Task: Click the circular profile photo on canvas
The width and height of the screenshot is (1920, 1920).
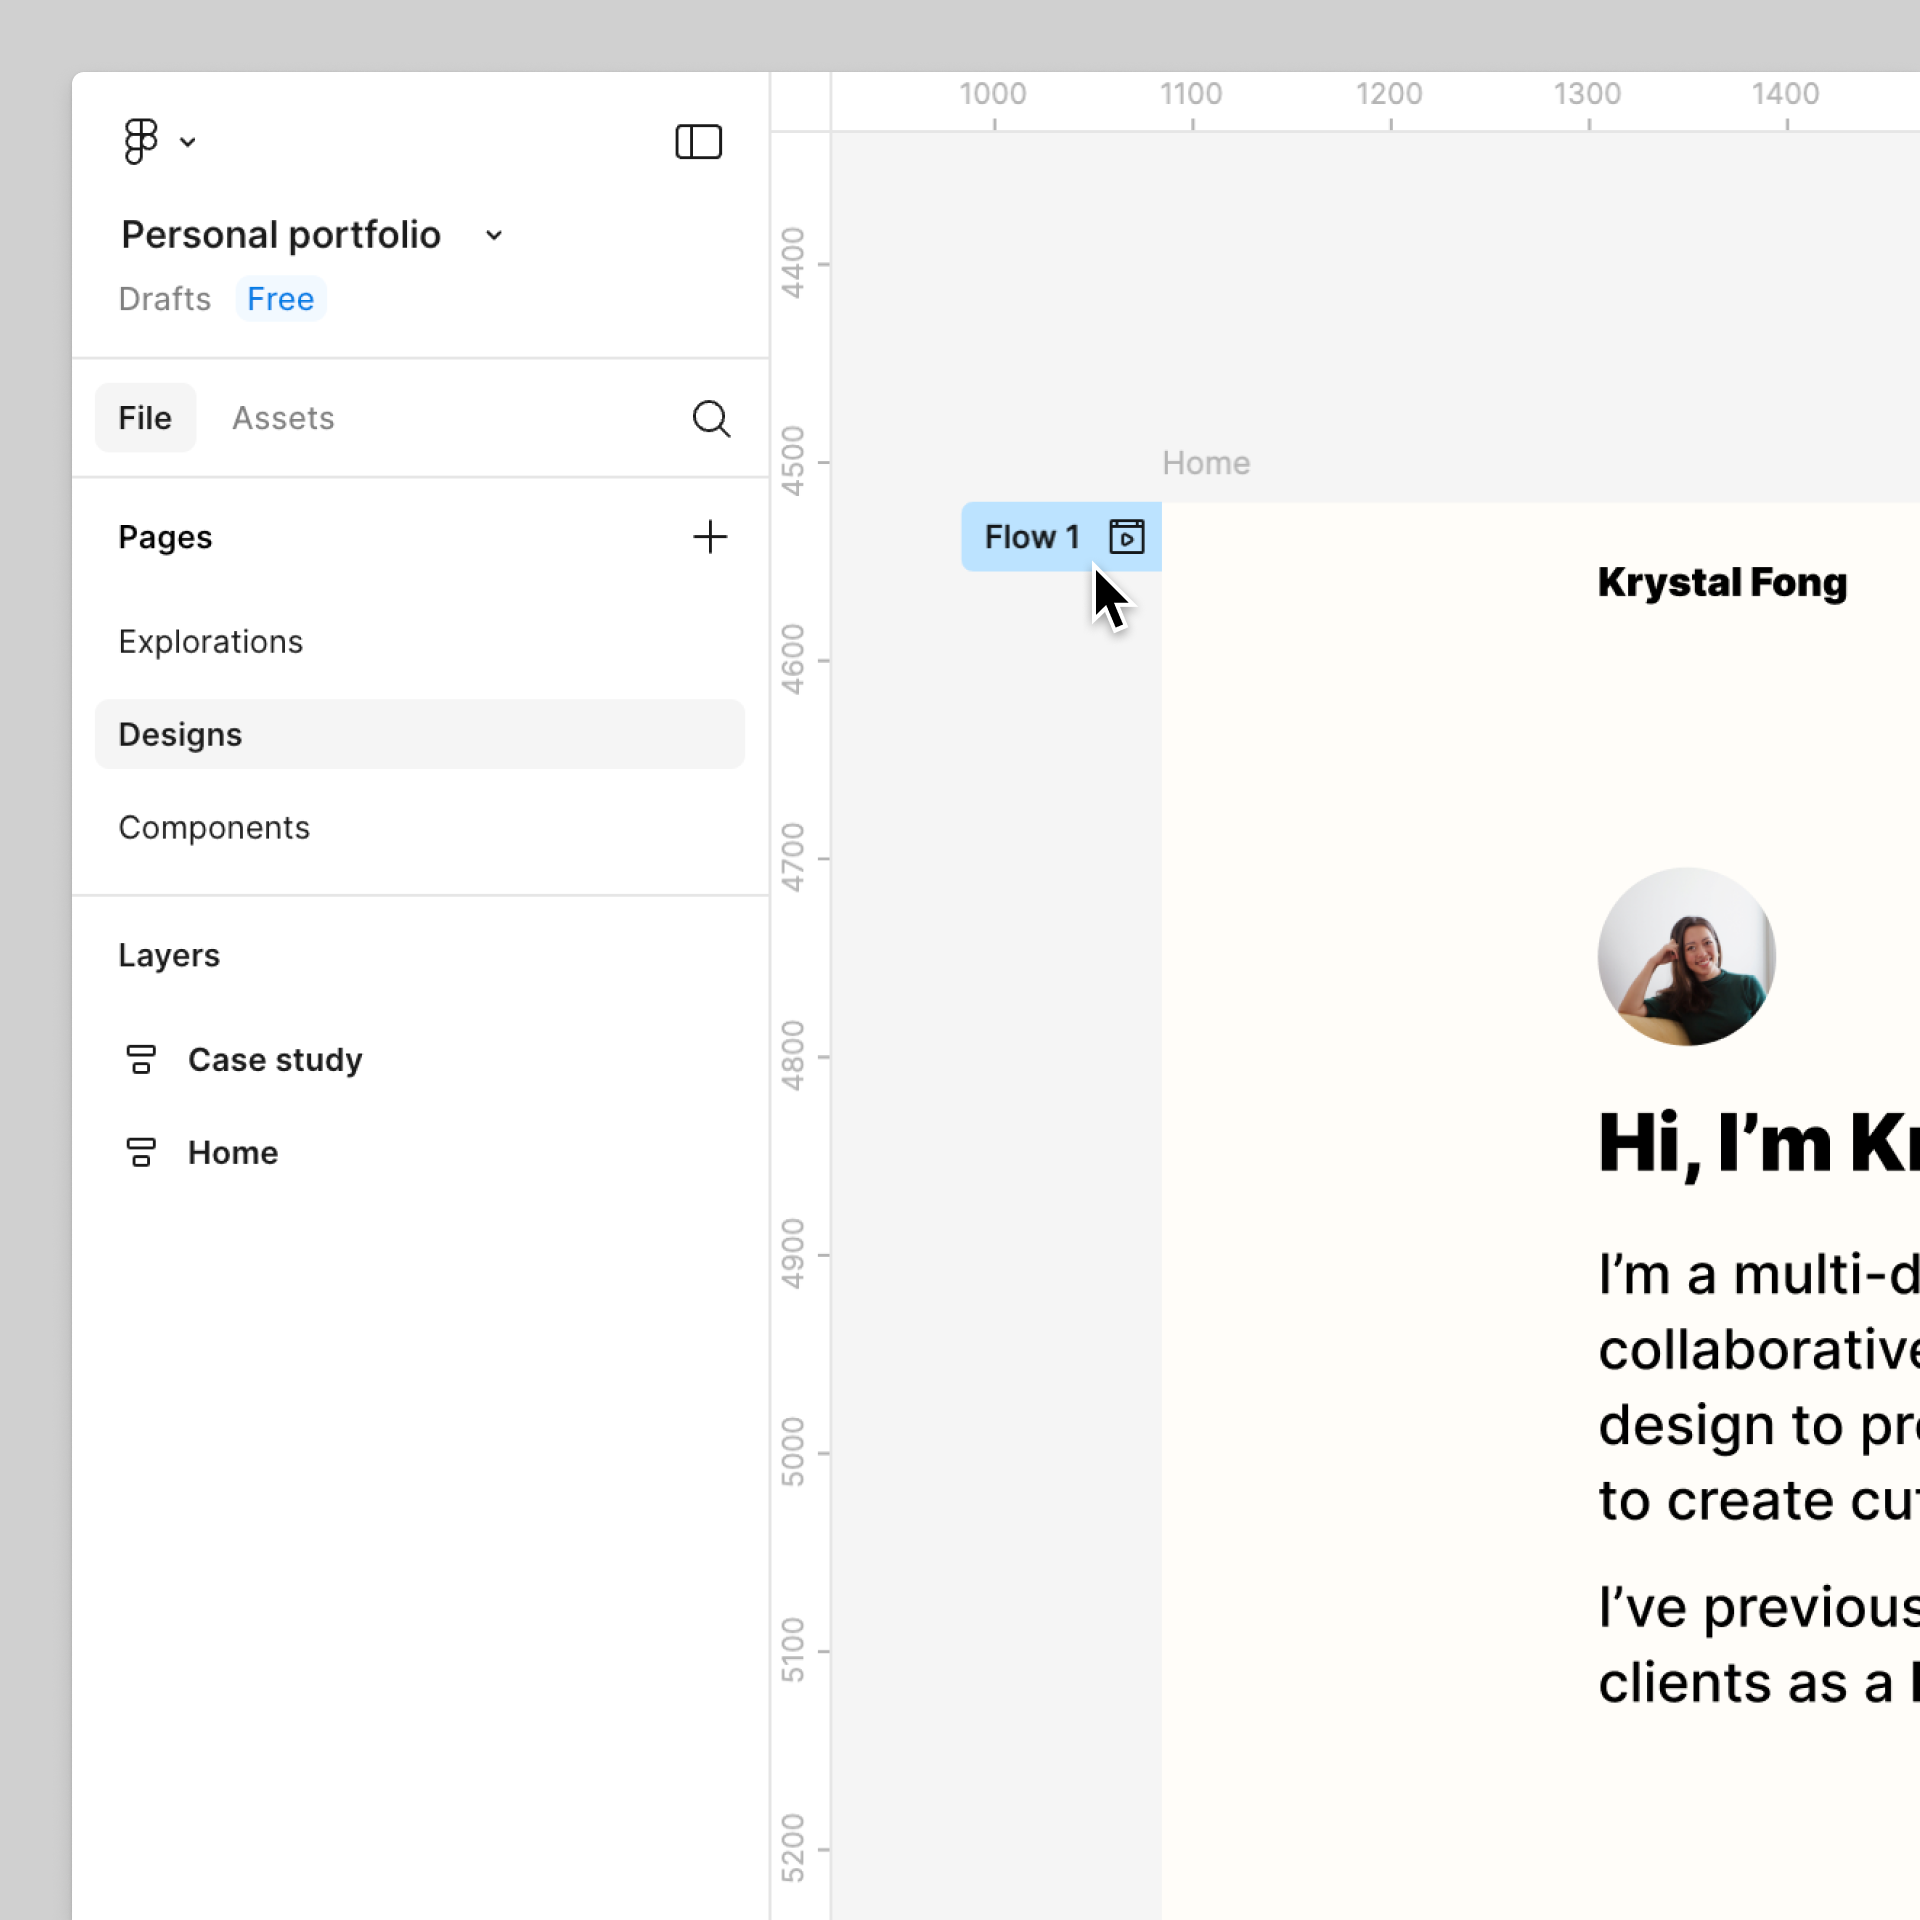Action: pyautogui.click(x=1686, y=956)
